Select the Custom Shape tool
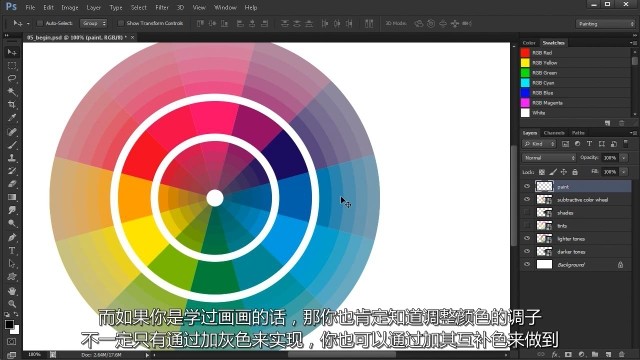Image resolution: width=640 pixels, height=360 pixels. pyautogui.click(x=12, y=277)
